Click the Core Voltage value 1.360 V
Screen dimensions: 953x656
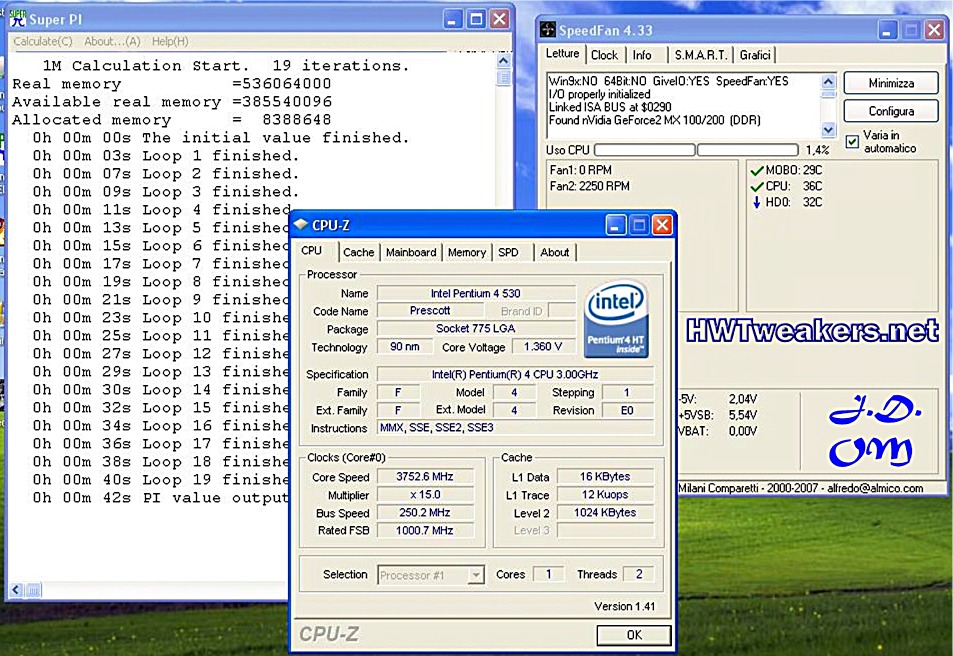[x=543, y=347]
